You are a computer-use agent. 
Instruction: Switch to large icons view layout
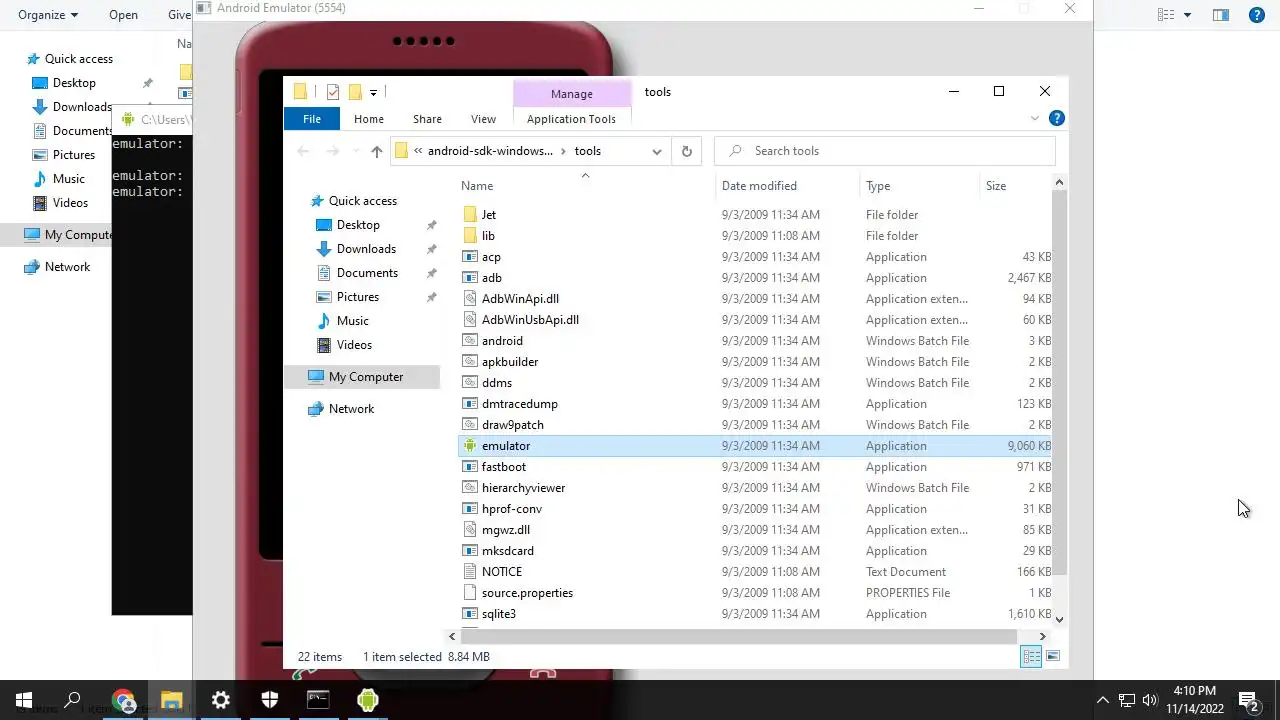point(1053,657)
